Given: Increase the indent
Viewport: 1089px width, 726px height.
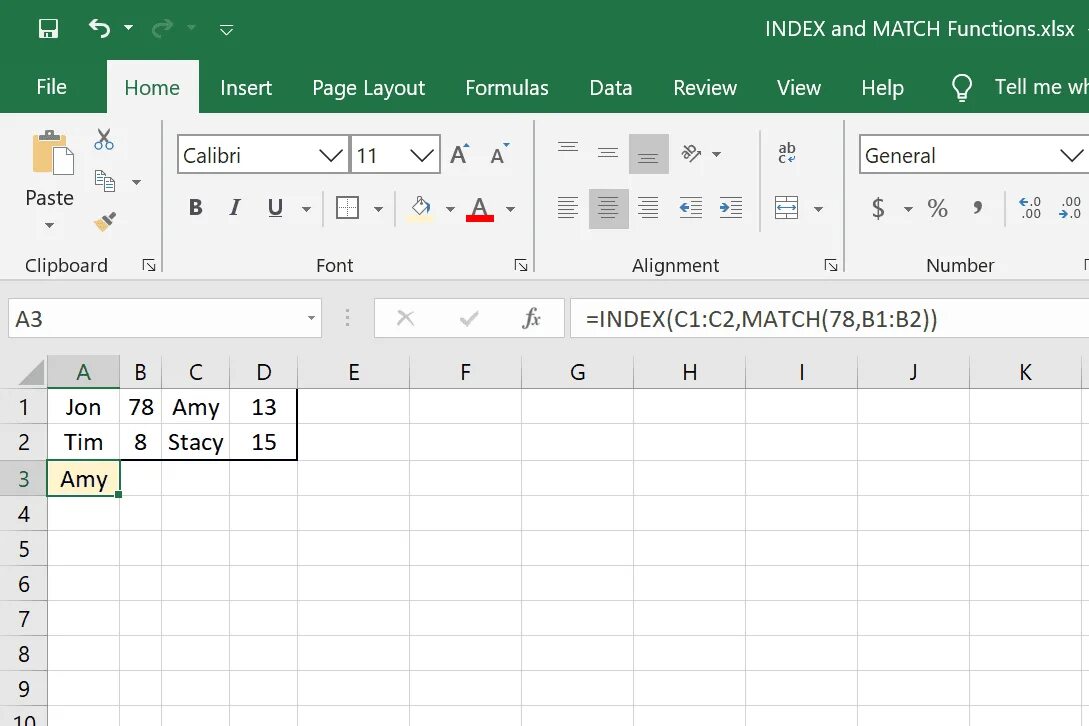Looking at the screenshot, I should [x=731, y=208].
